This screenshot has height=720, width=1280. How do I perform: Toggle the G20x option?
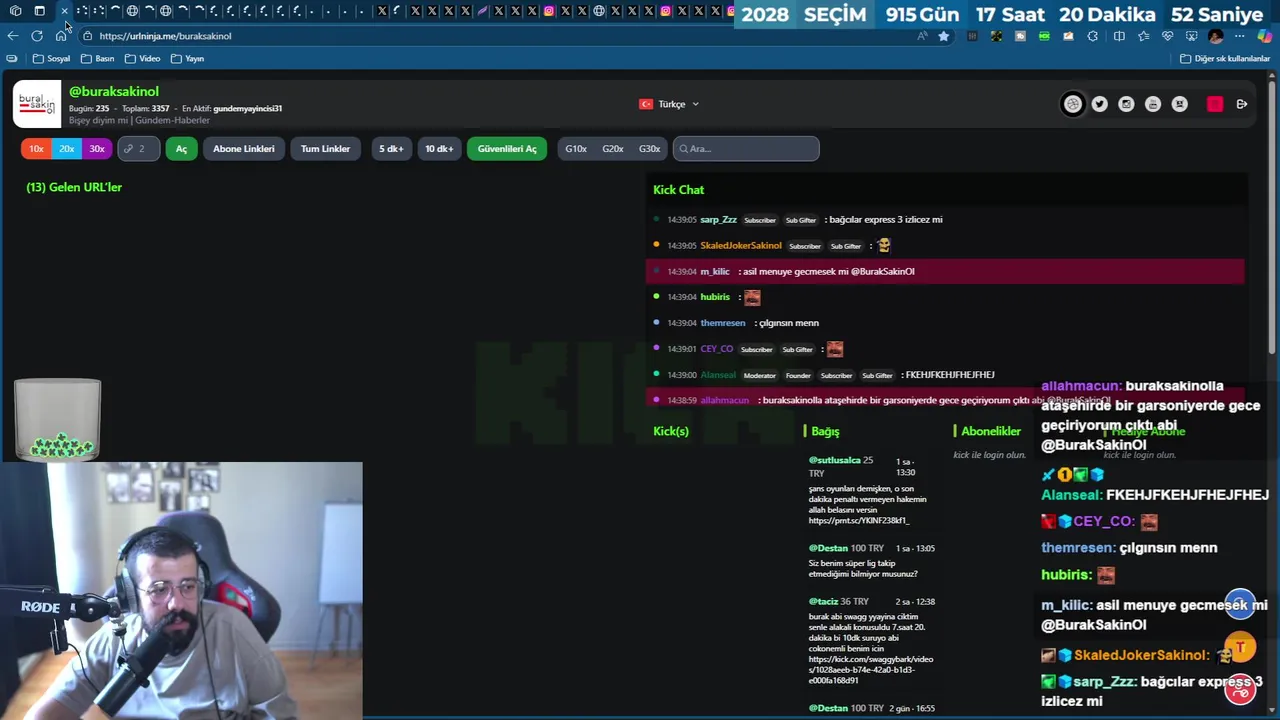click(x=613, y=149)
